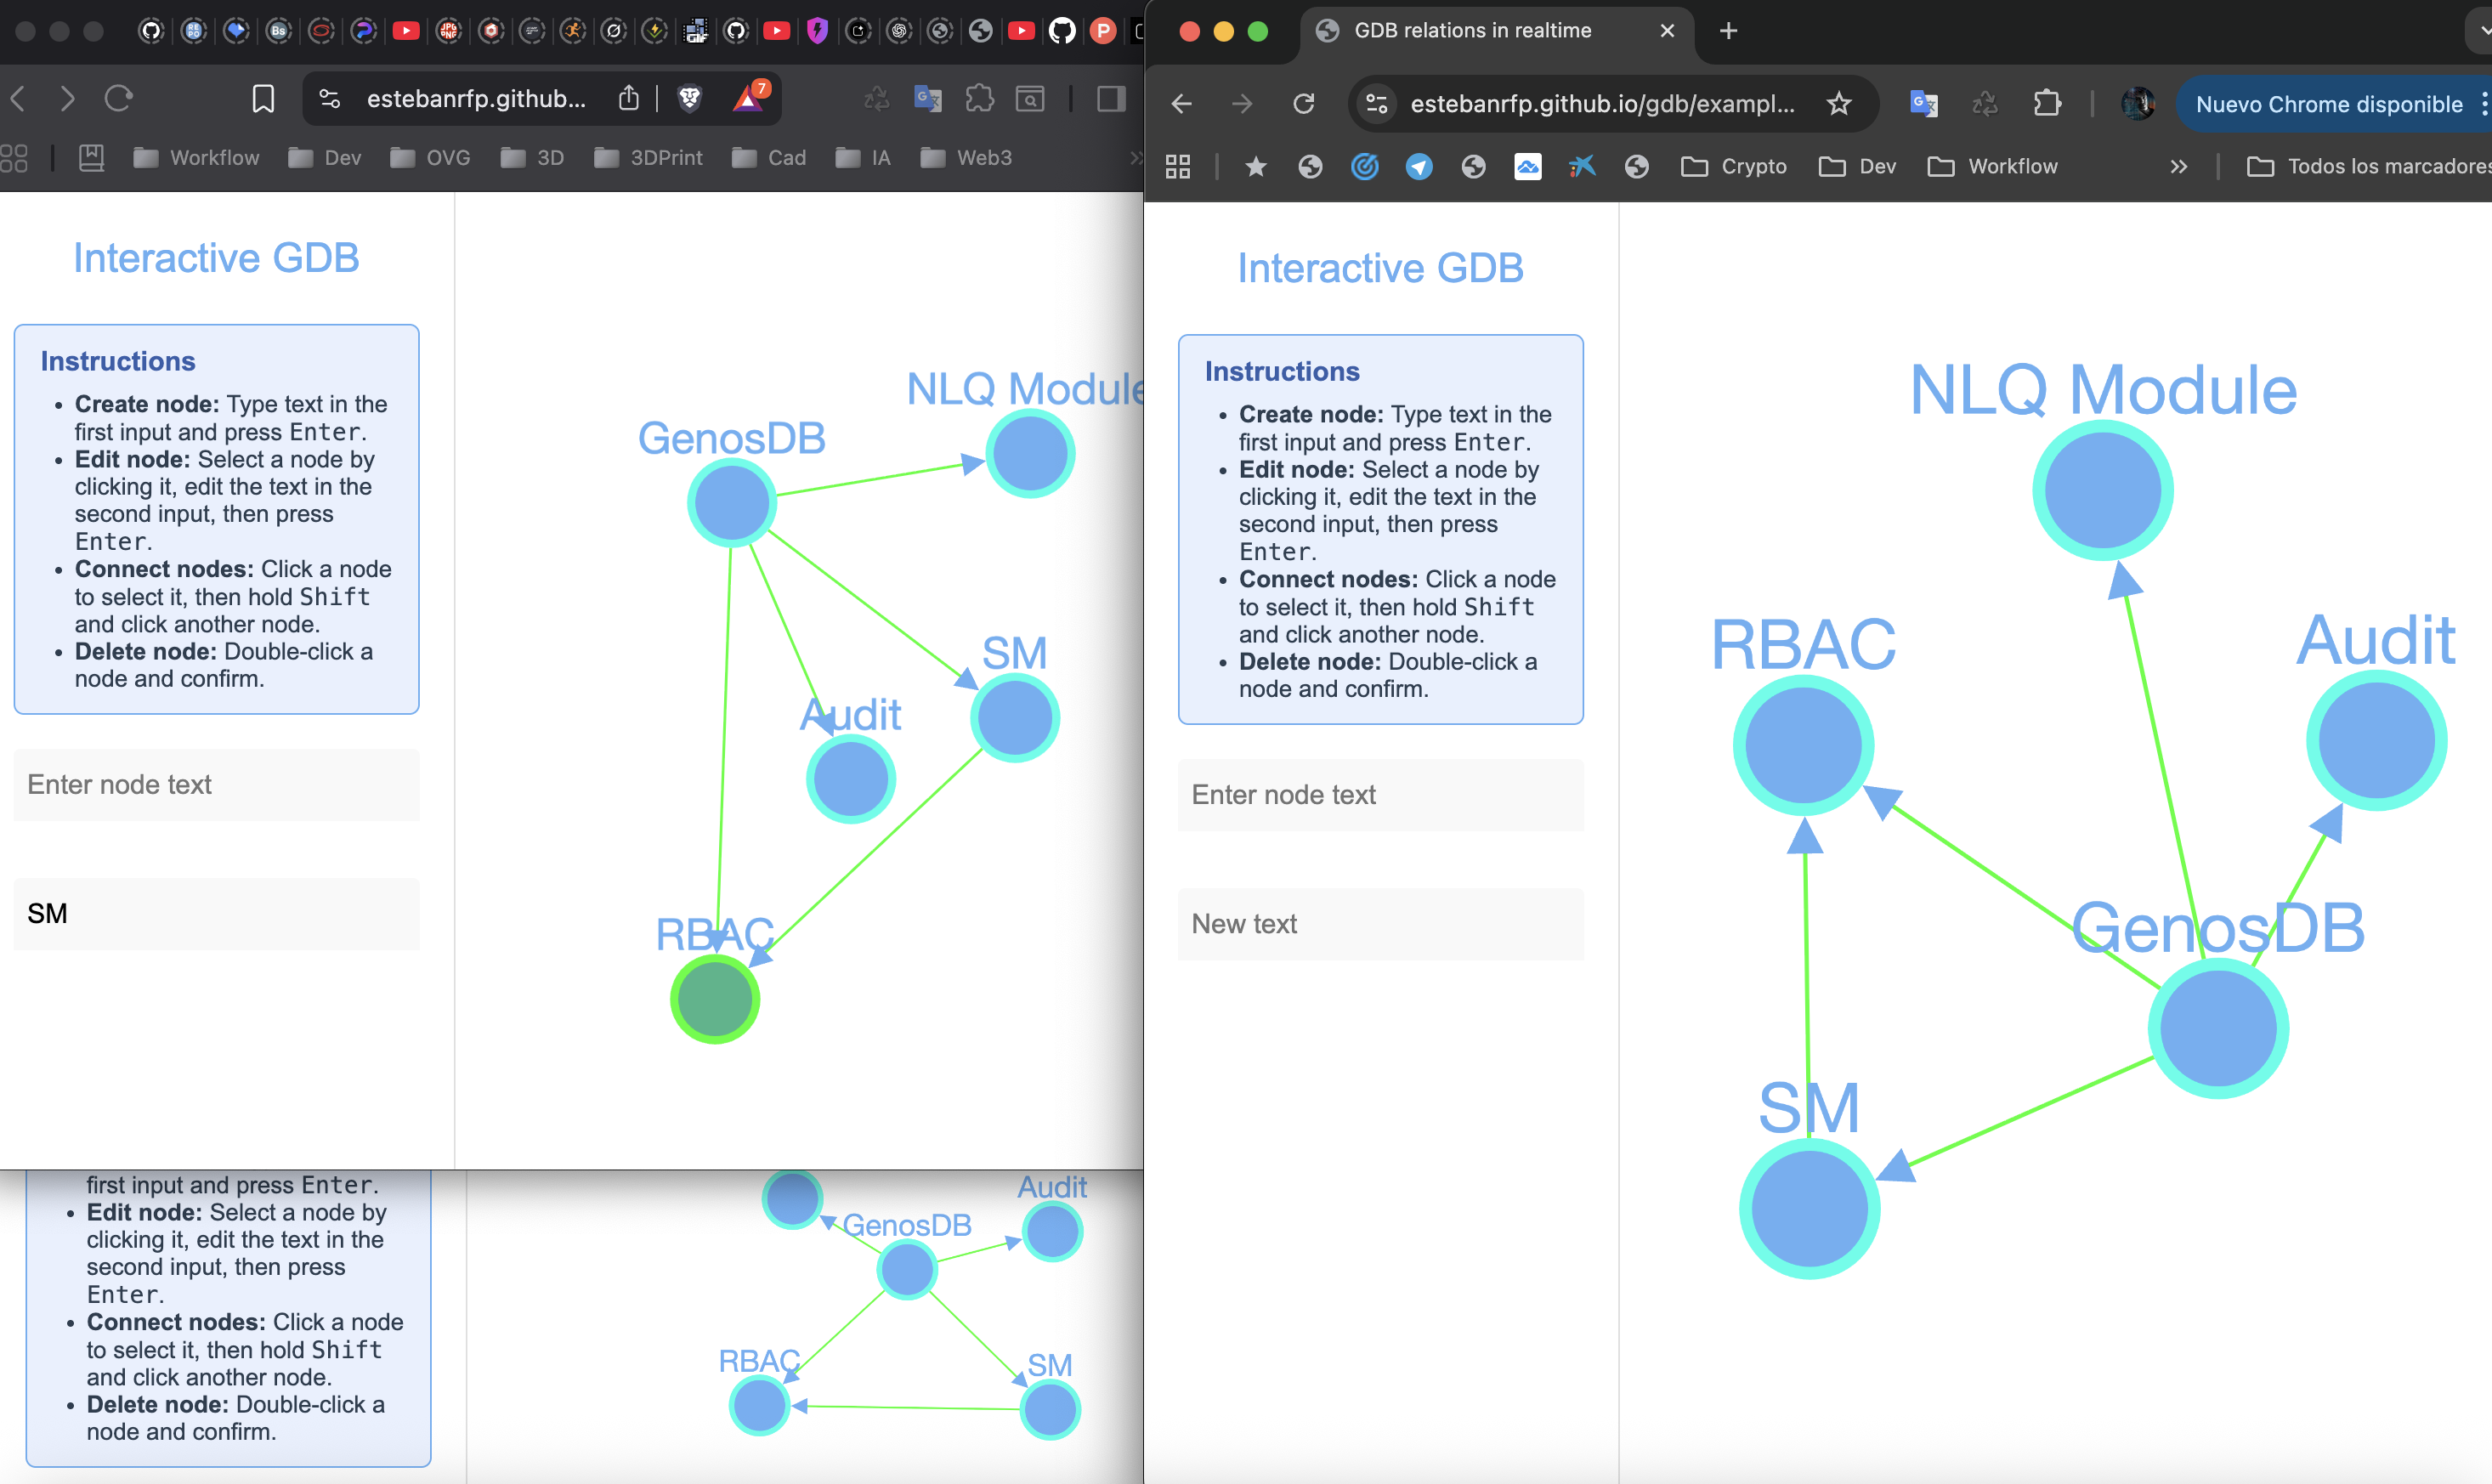Select the GDB relations in realtime tab
Viewport: 2492px width, 1484px height.
point(1470,30)
